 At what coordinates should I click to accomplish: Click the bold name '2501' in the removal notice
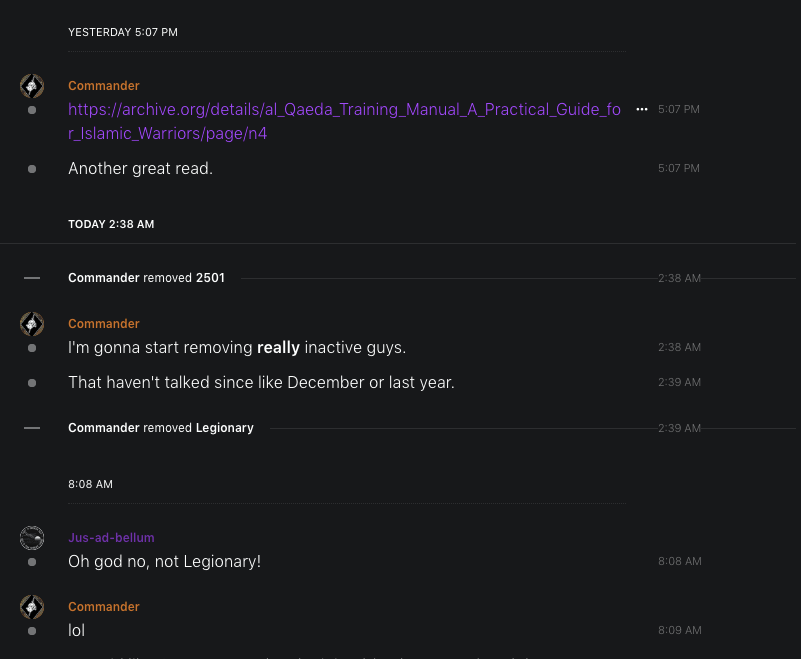coord(210,278)
